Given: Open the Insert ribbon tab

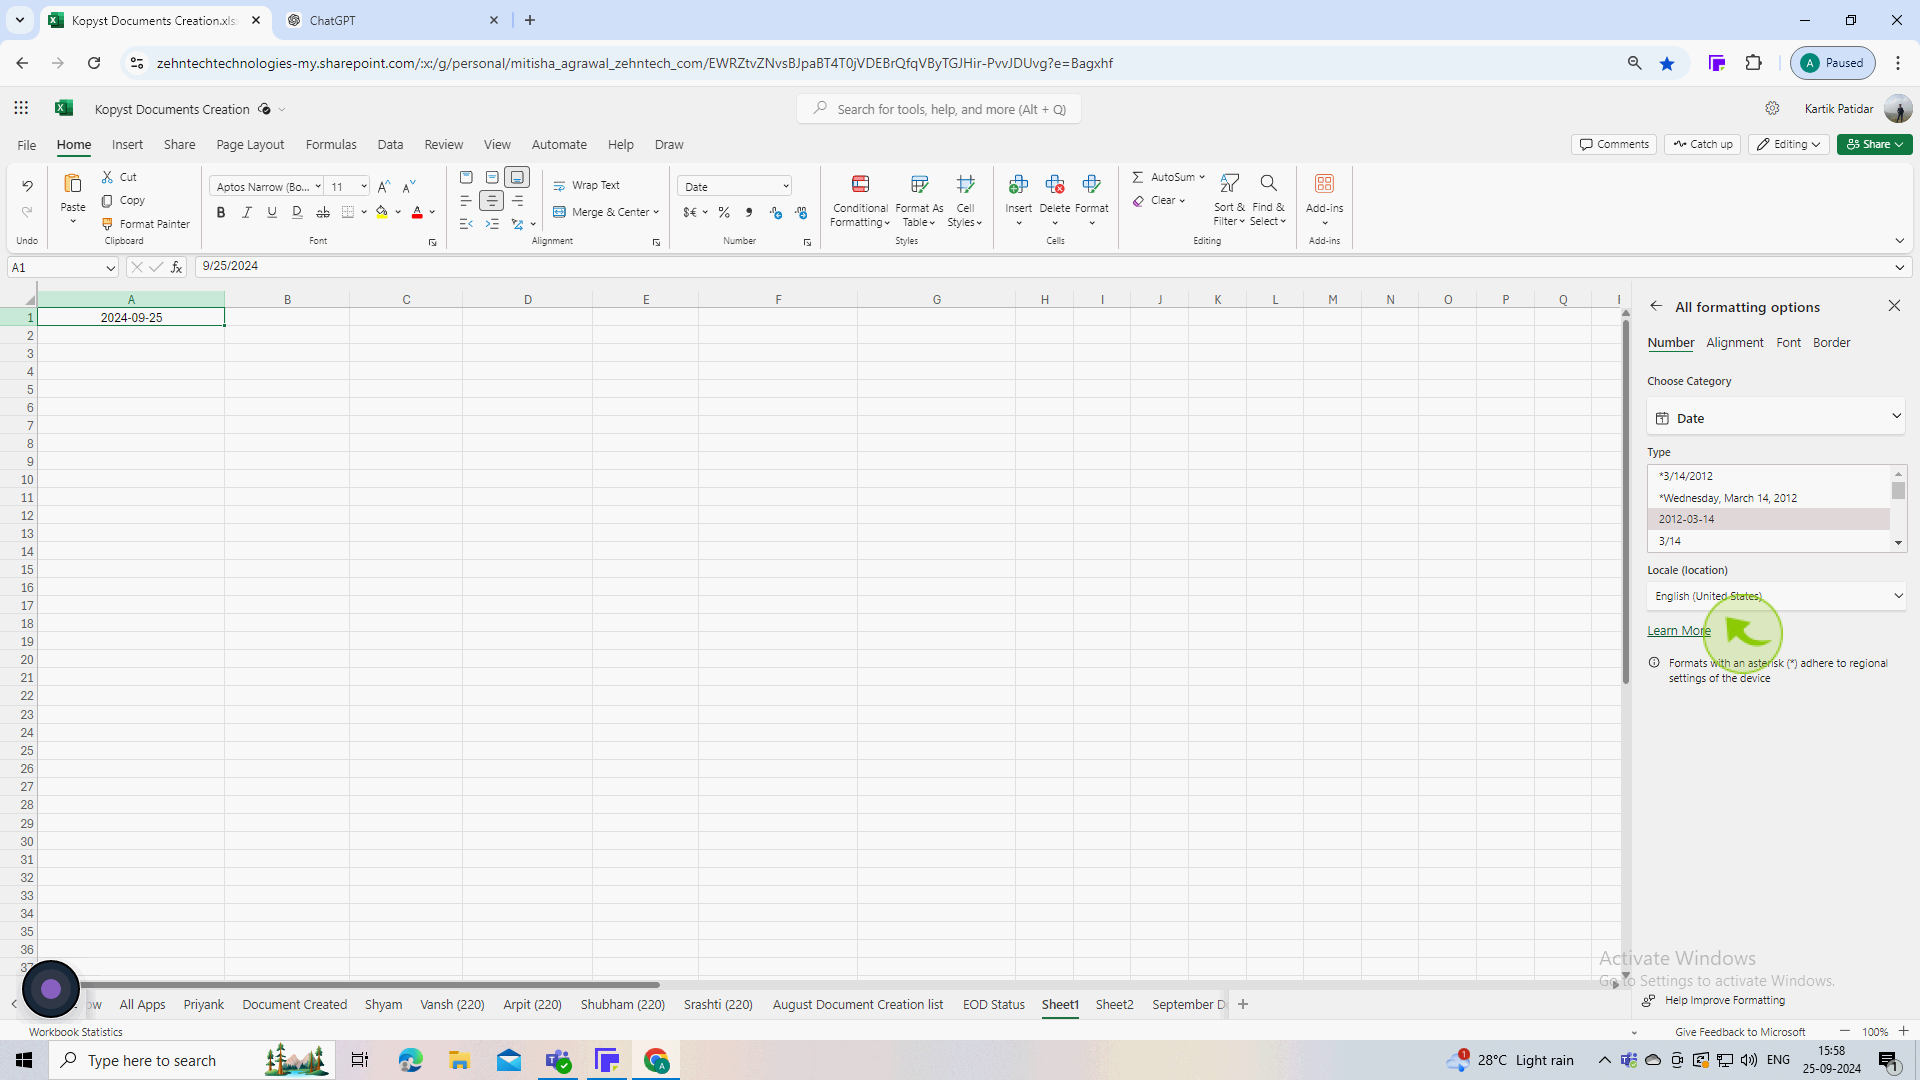Looking at the screenshot, I should tap(127, 144).
